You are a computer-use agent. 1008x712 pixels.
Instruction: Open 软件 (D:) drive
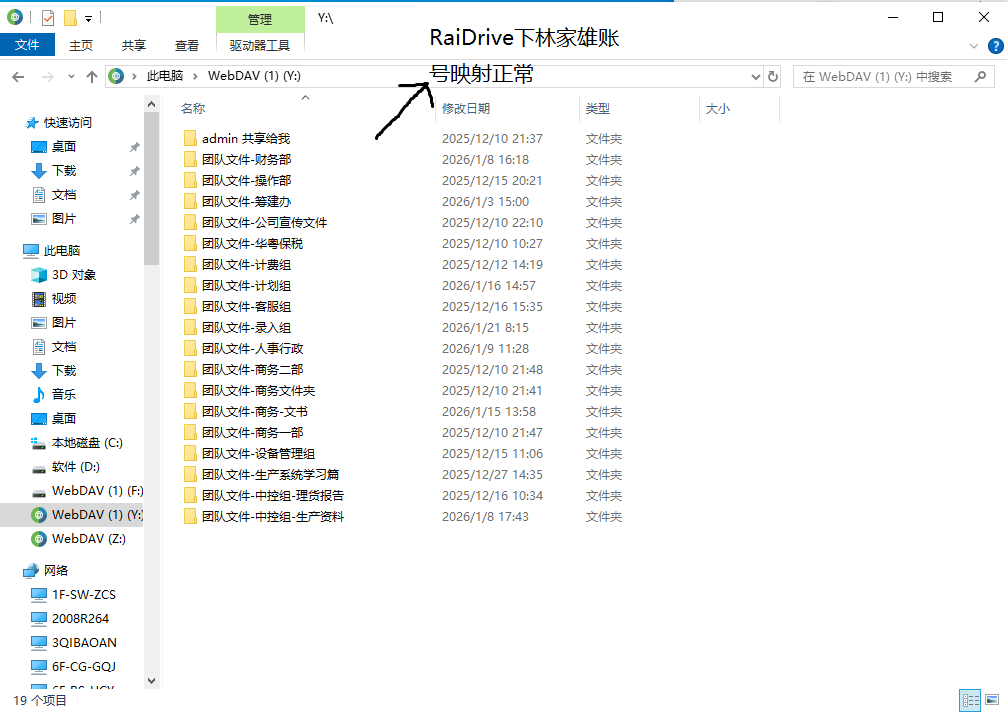tap(75, 467)
